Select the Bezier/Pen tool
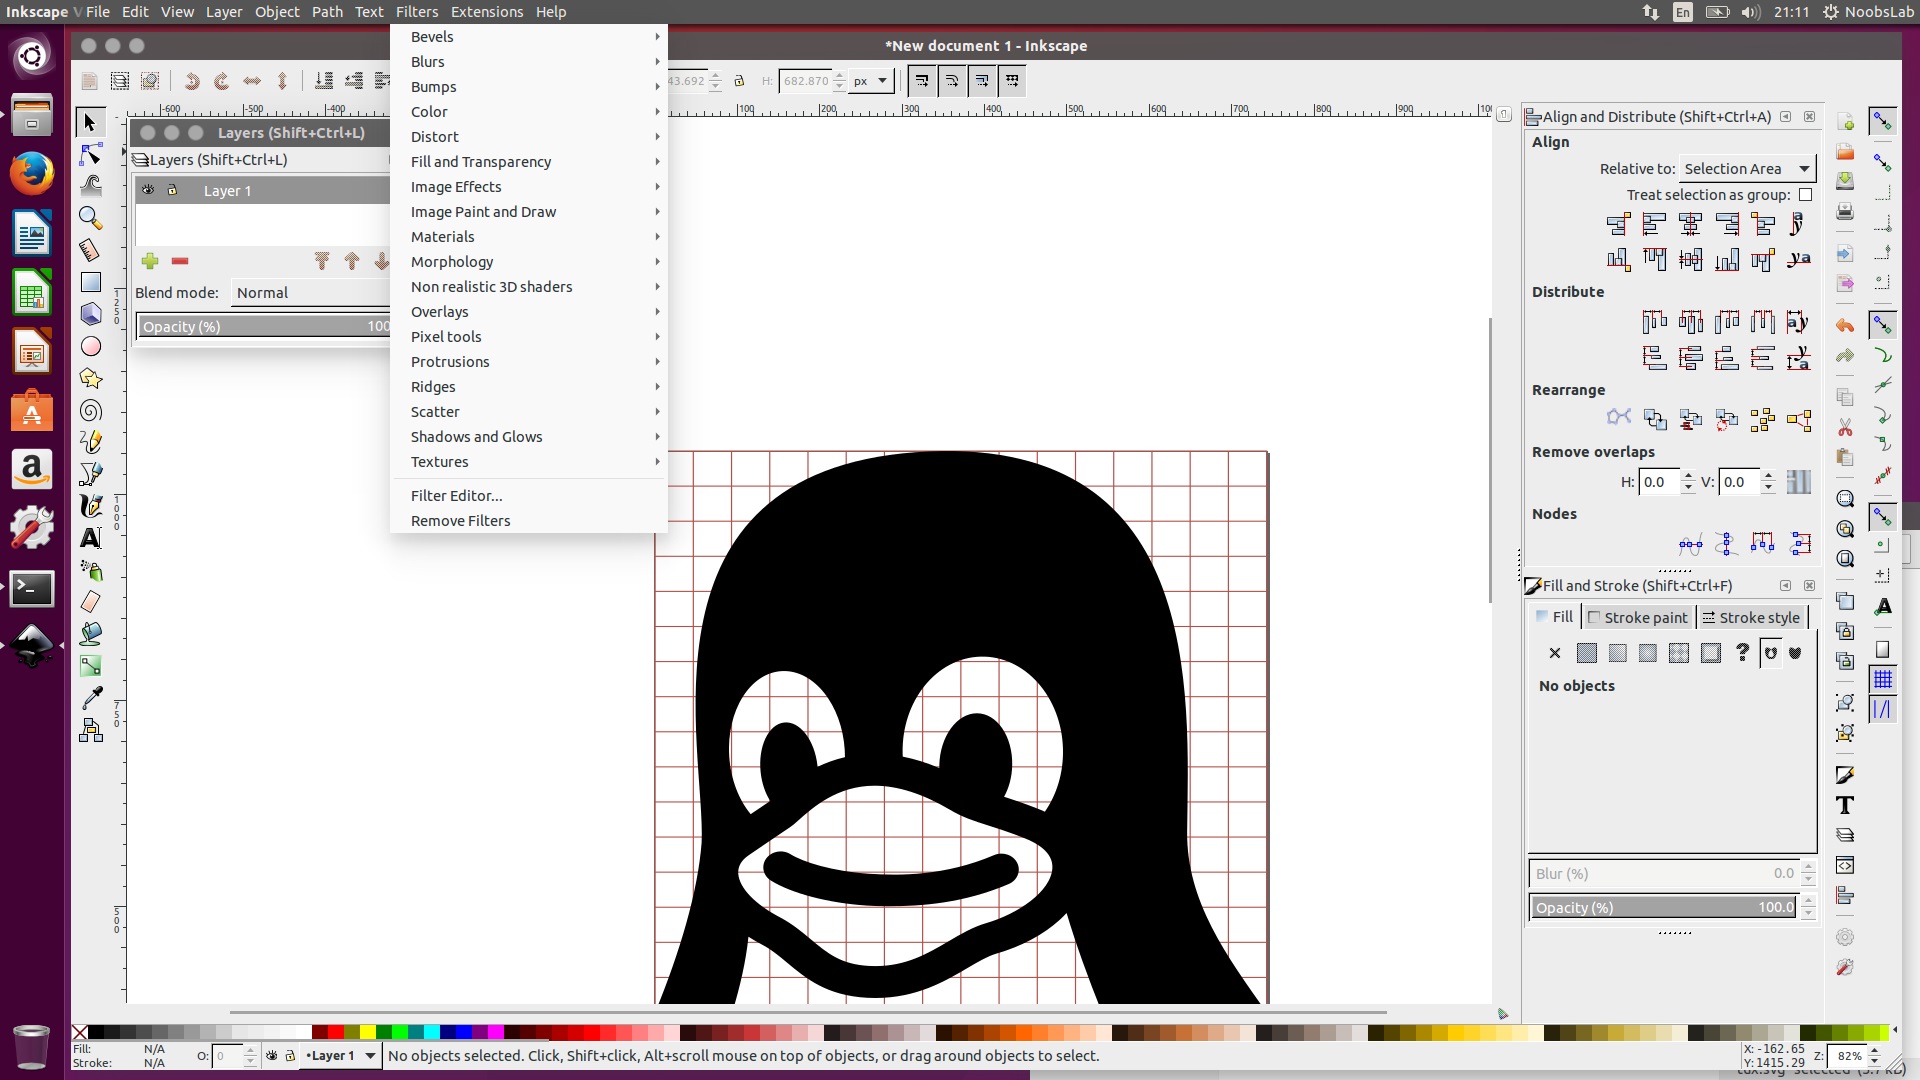Viewport: 1920px width, 1080px height. (x=91, y=475)
